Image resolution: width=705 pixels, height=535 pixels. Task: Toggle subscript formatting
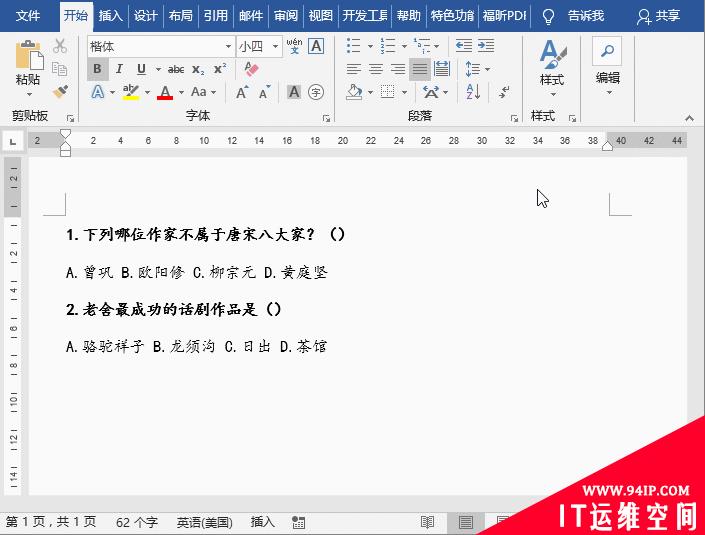point(198,69)
